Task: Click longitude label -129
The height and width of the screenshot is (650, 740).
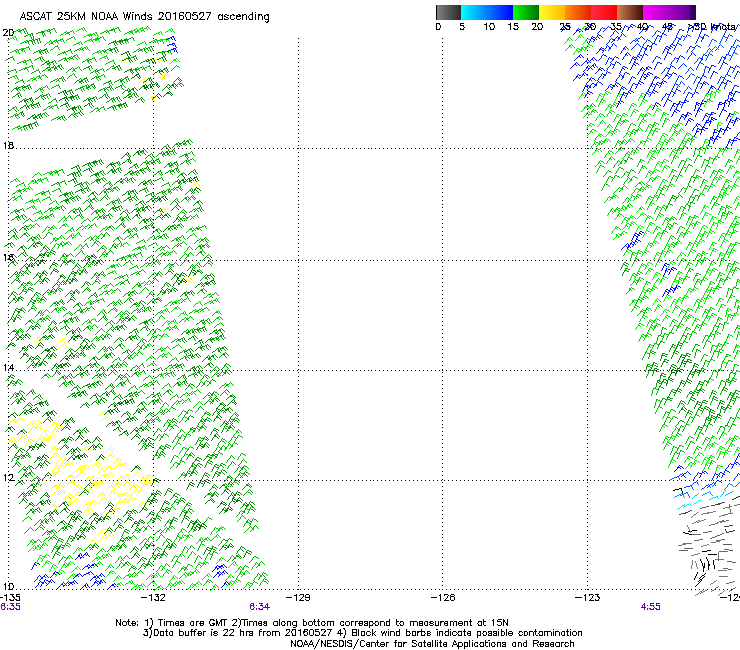Action: (x=298, y=598)
